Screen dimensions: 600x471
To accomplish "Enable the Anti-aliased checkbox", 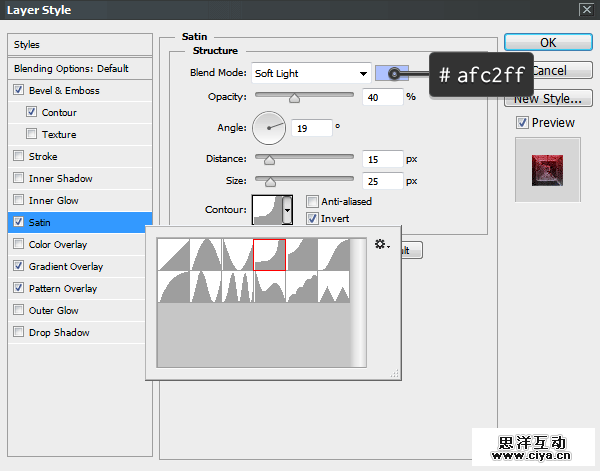I will point(313,201).
